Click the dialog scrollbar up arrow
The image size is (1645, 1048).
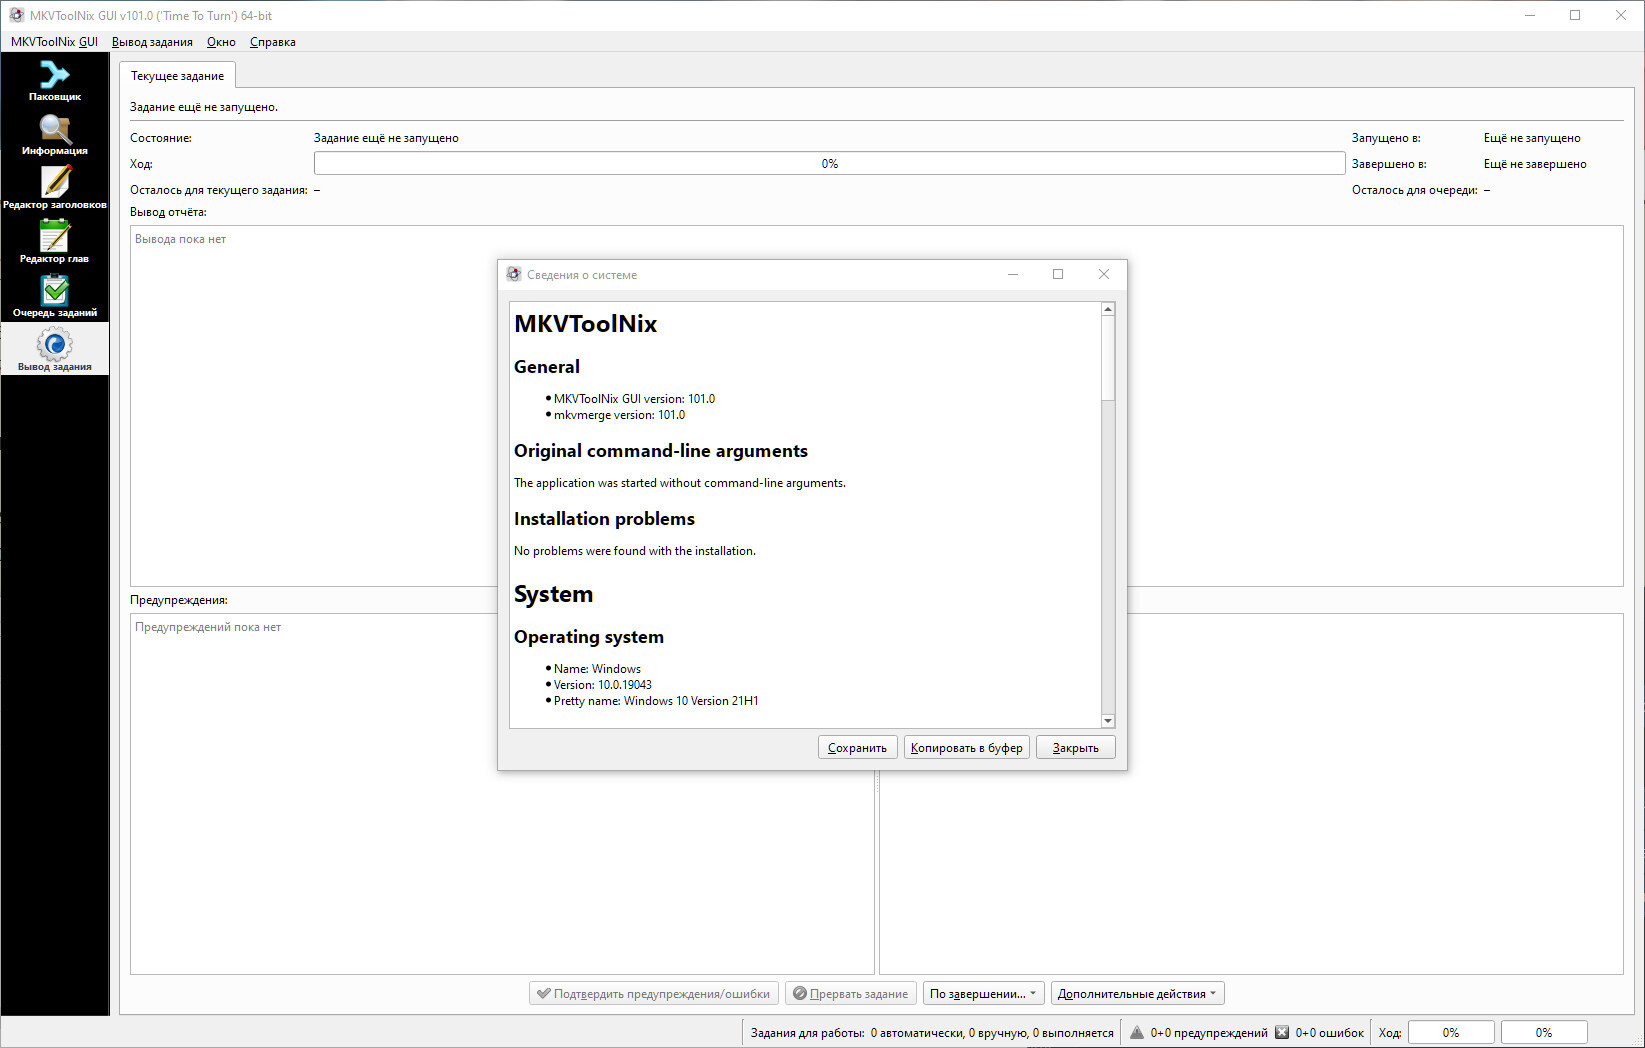click(1108, 309)
